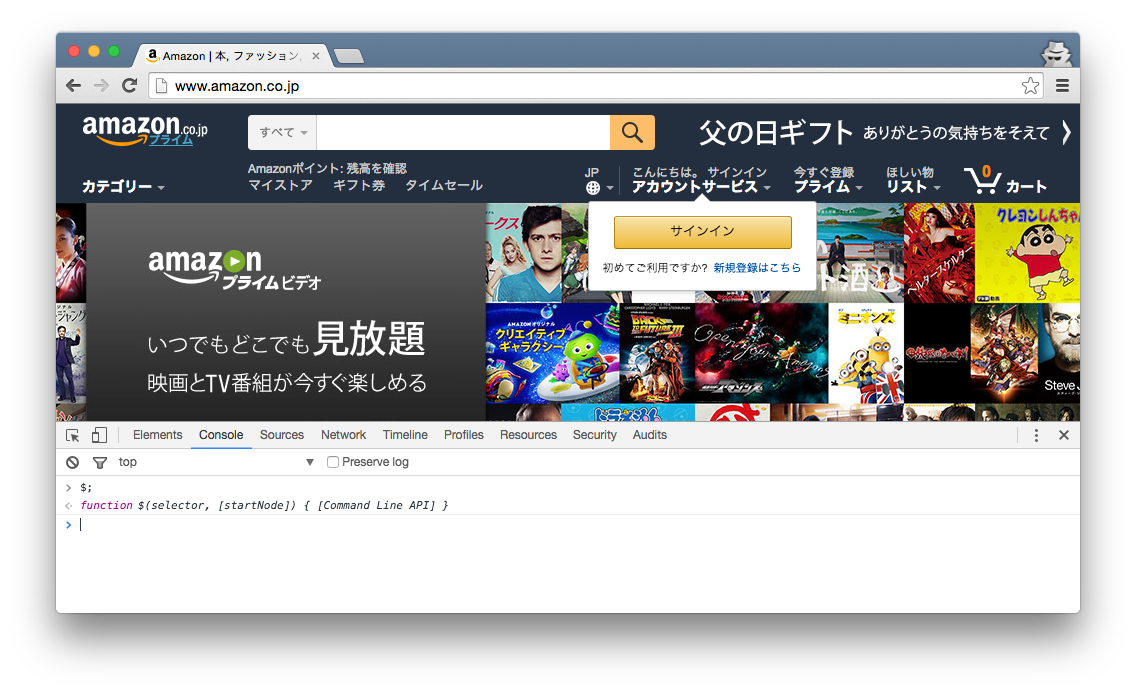Close DevTools with the X icon
Screen dimensions: 1136x693
point(1064,435)
